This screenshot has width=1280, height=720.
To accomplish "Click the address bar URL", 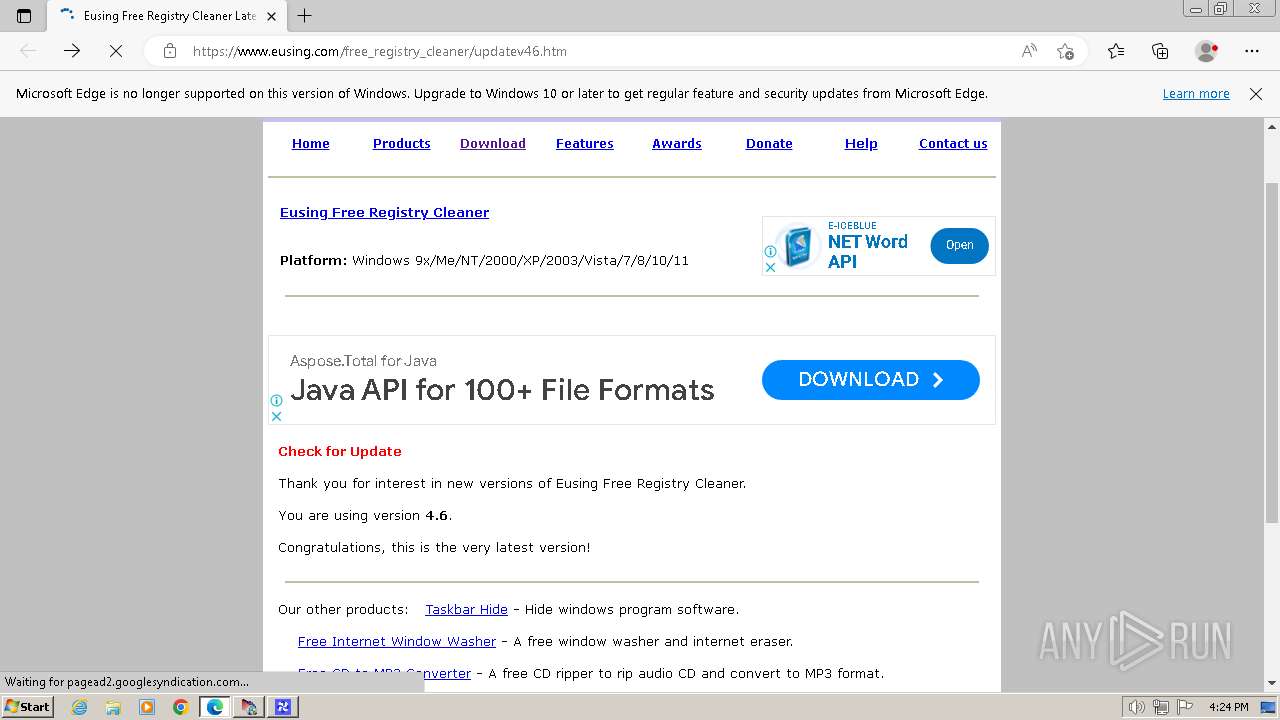I will (x=379, y=51).
